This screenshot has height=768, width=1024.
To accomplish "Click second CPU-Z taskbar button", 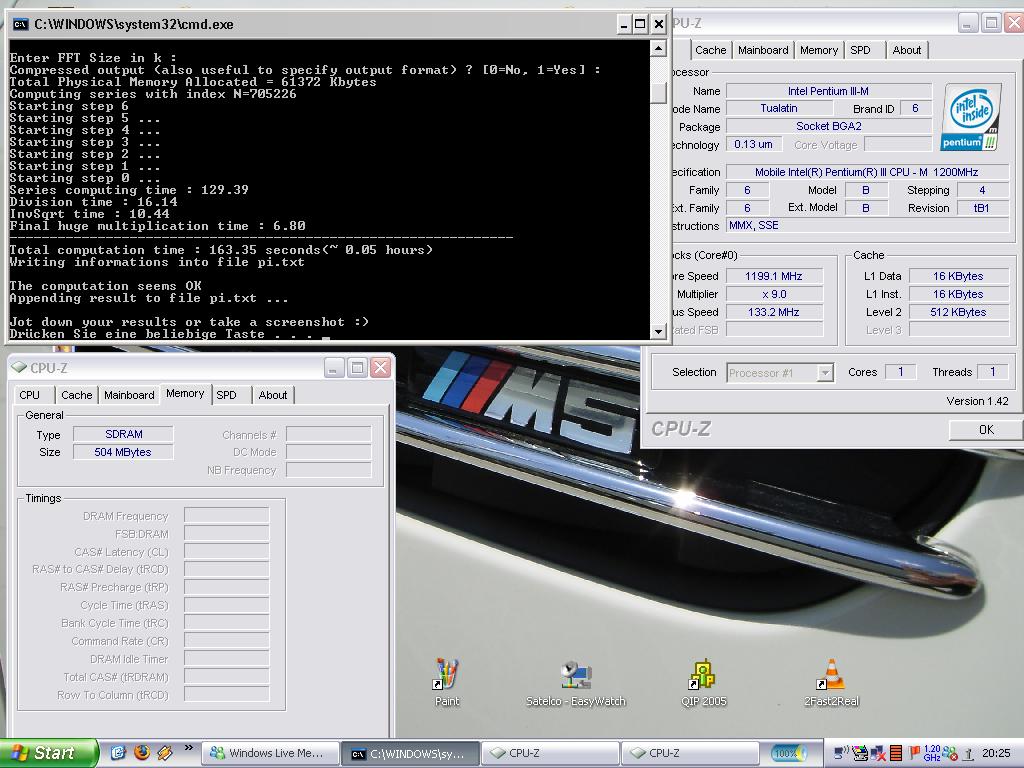I will (690, 753).
